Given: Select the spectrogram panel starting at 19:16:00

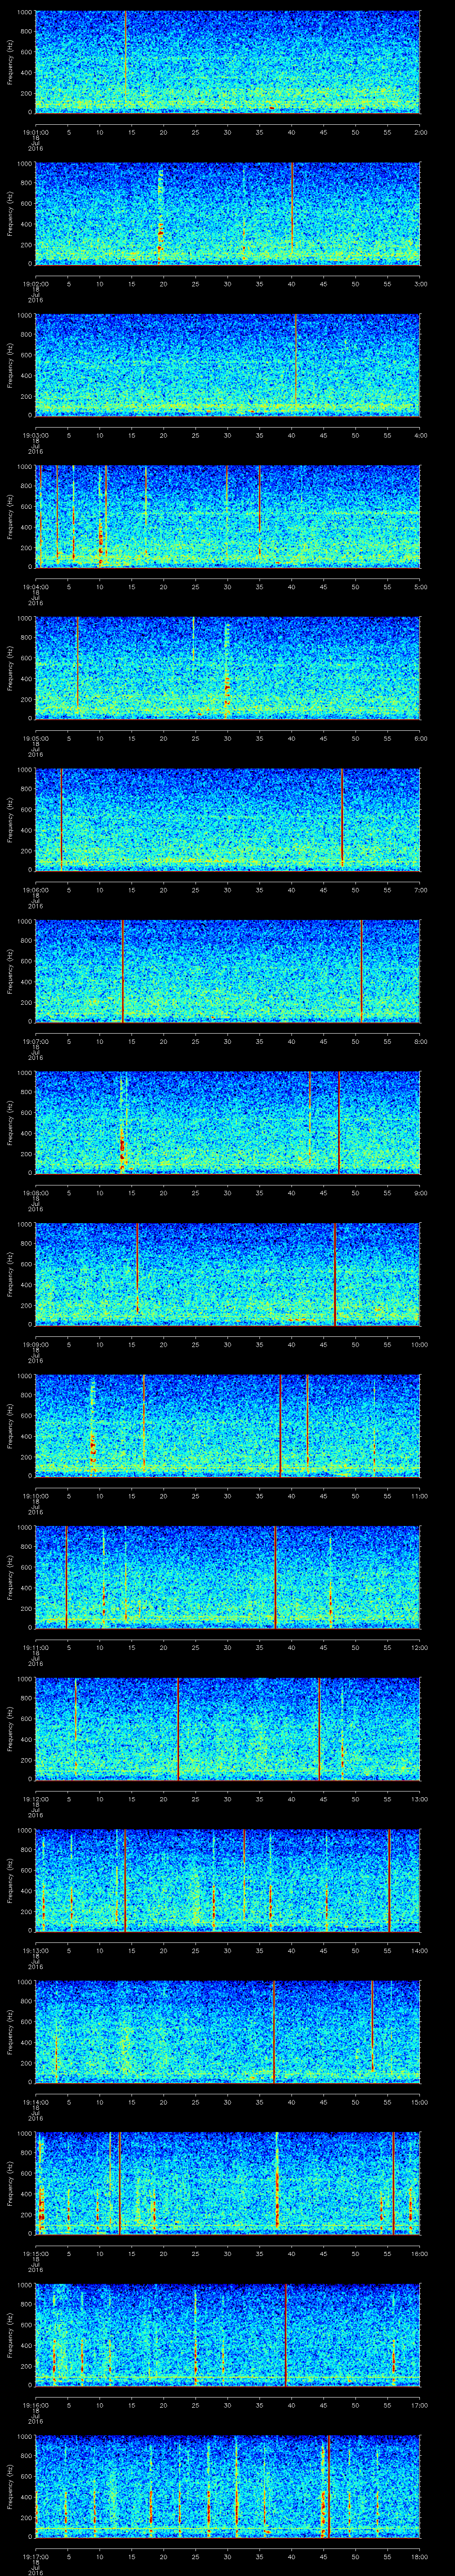Looking at the screenshot, I should [227, 2334].
